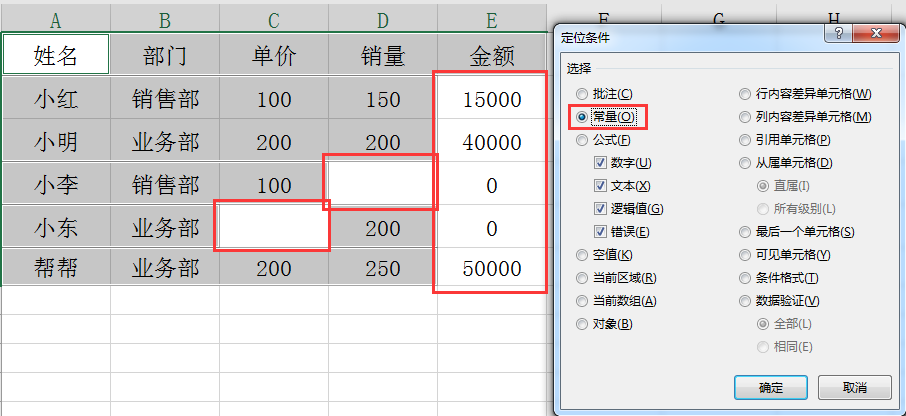Screen dimensions: 906x416
Task: Select 行内容差异单元格(W) option
Action: click(x=805, y=94)
